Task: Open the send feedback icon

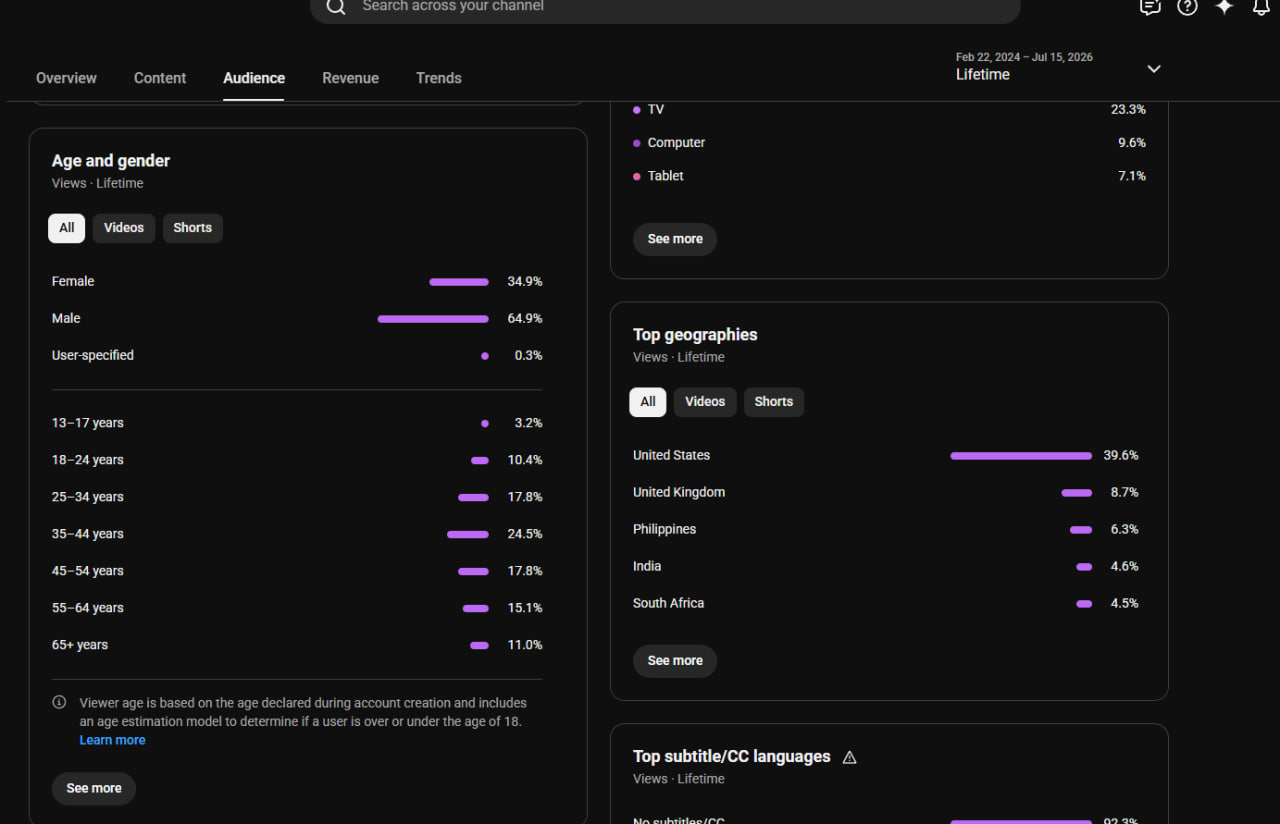Action: (1150, 7)
